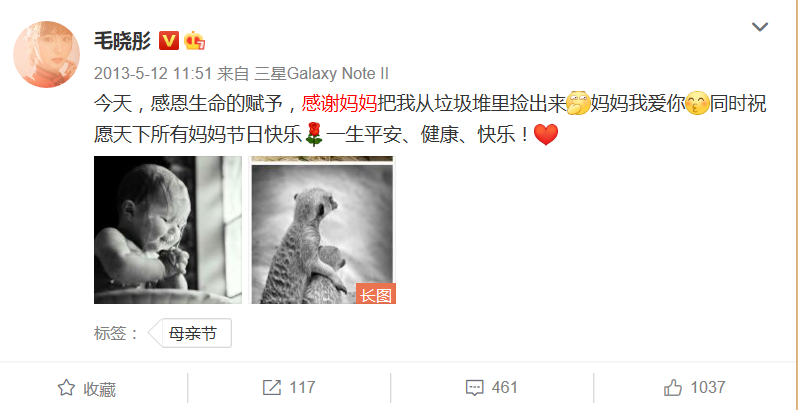Open the 2013-5-12 11:51 timestamp link
Viewport: 798px width, 410px height.
point(153,74)
